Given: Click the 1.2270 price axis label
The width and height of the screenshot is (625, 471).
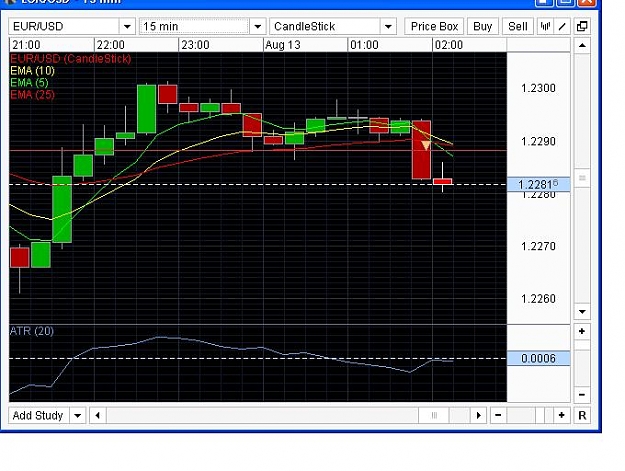Looking at the screenshot, I should click(538, 246).
